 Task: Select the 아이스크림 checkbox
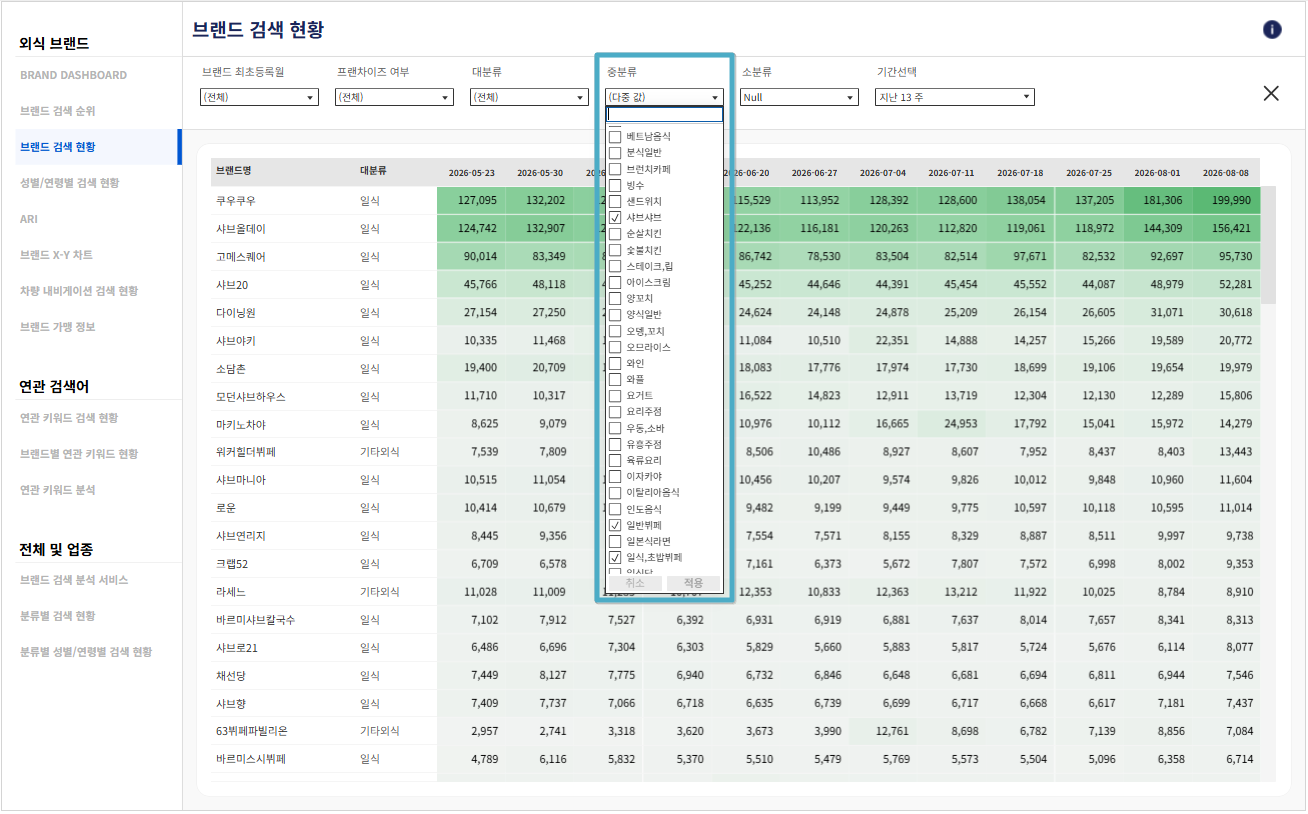point(615,282)
